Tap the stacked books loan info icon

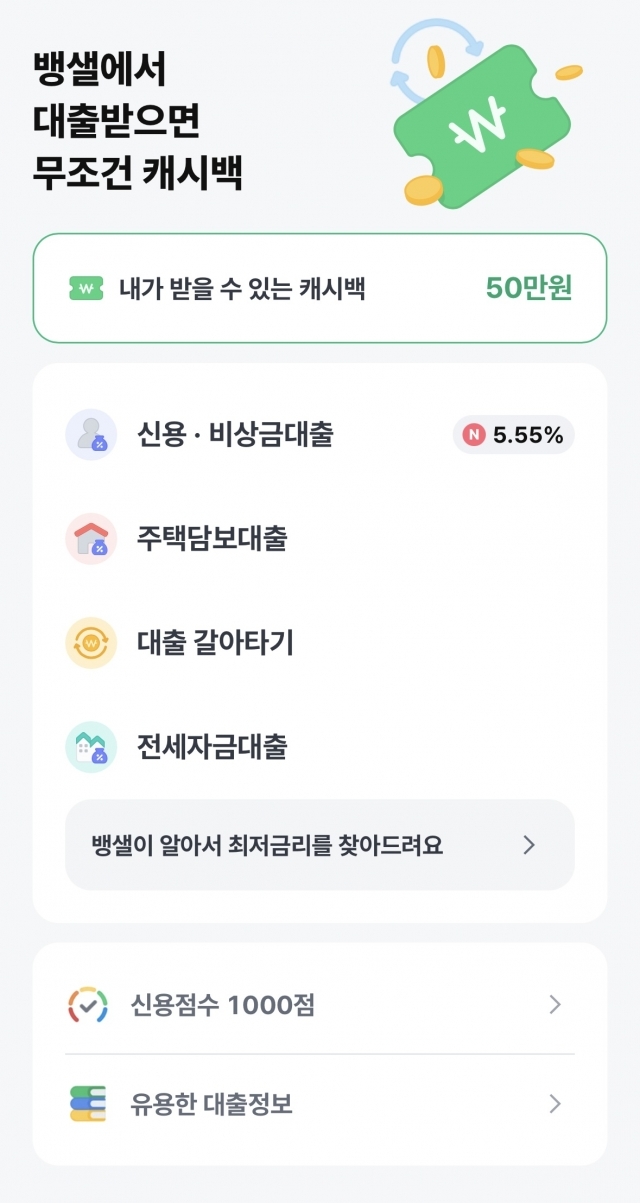87,1104
